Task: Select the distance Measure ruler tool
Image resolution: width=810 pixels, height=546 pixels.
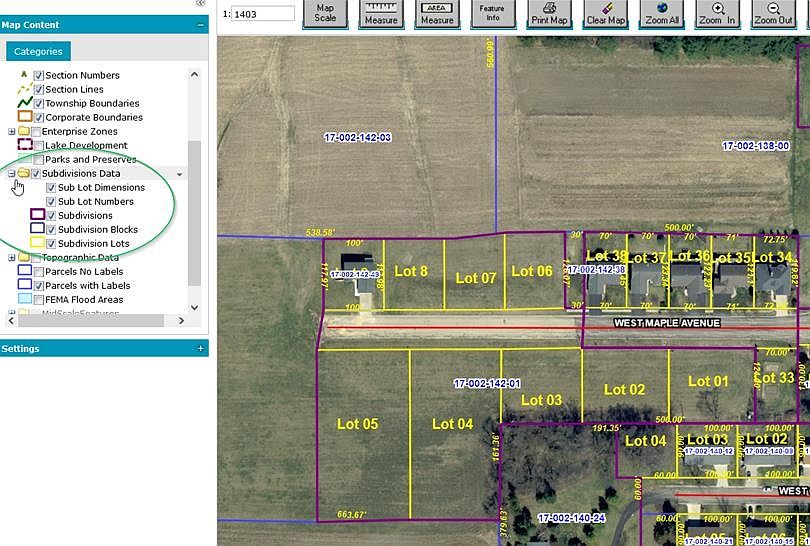Action: 381,13
